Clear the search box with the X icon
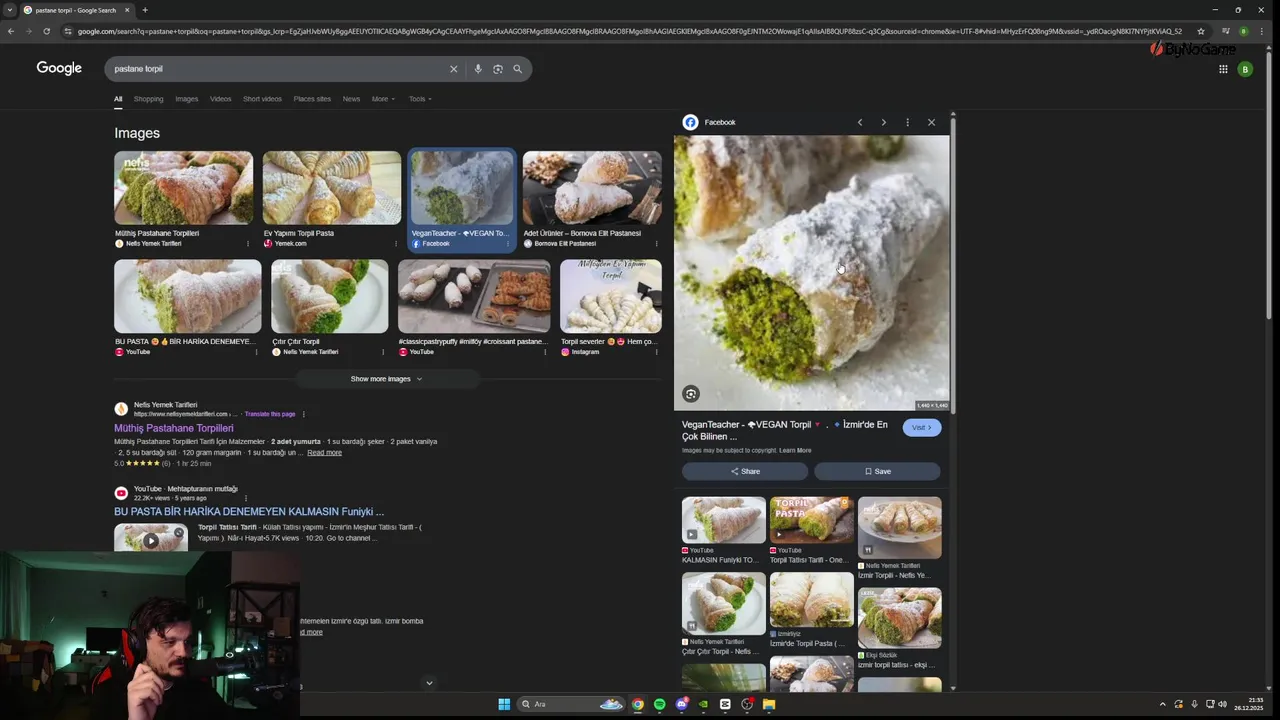 click(x=453, y=69)
